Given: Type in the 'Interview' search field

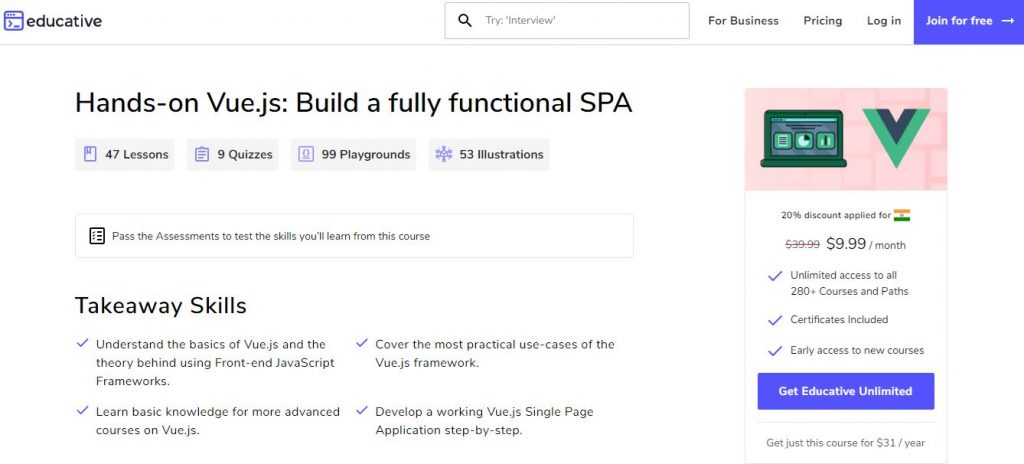Looking at the screenshot, I should click(x=580, y=20).
